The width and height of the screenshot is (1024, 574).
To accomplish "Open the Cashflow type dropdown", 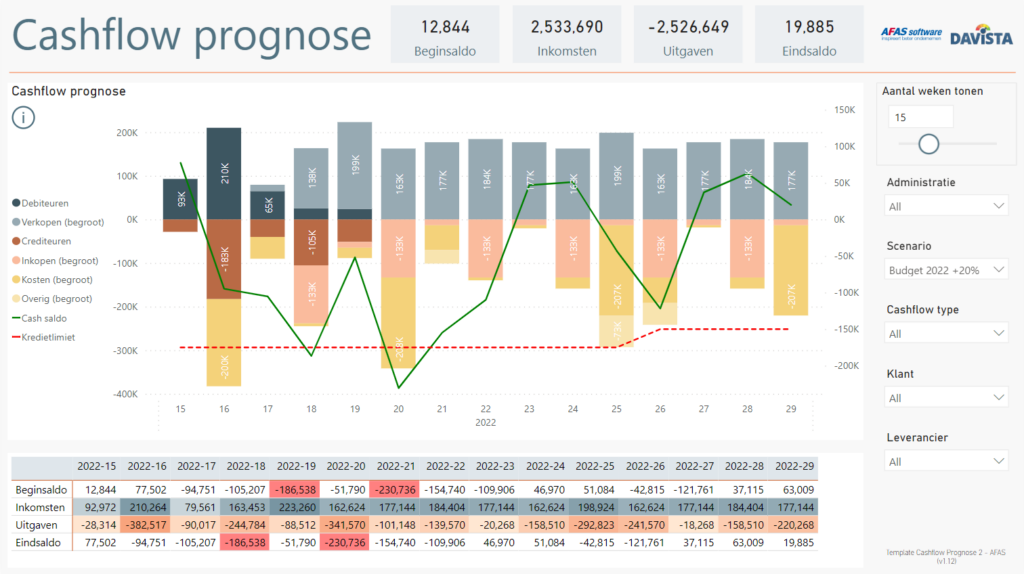I will [946, 334].
